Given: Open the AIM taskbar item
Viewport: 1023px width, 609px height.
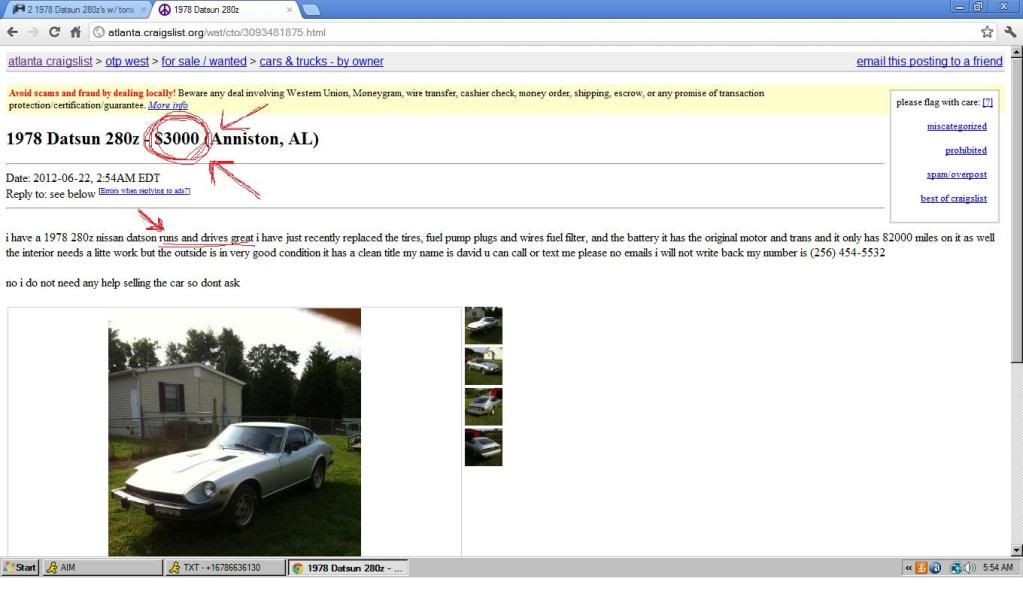Looking at the screenshot, I should 100,568.
